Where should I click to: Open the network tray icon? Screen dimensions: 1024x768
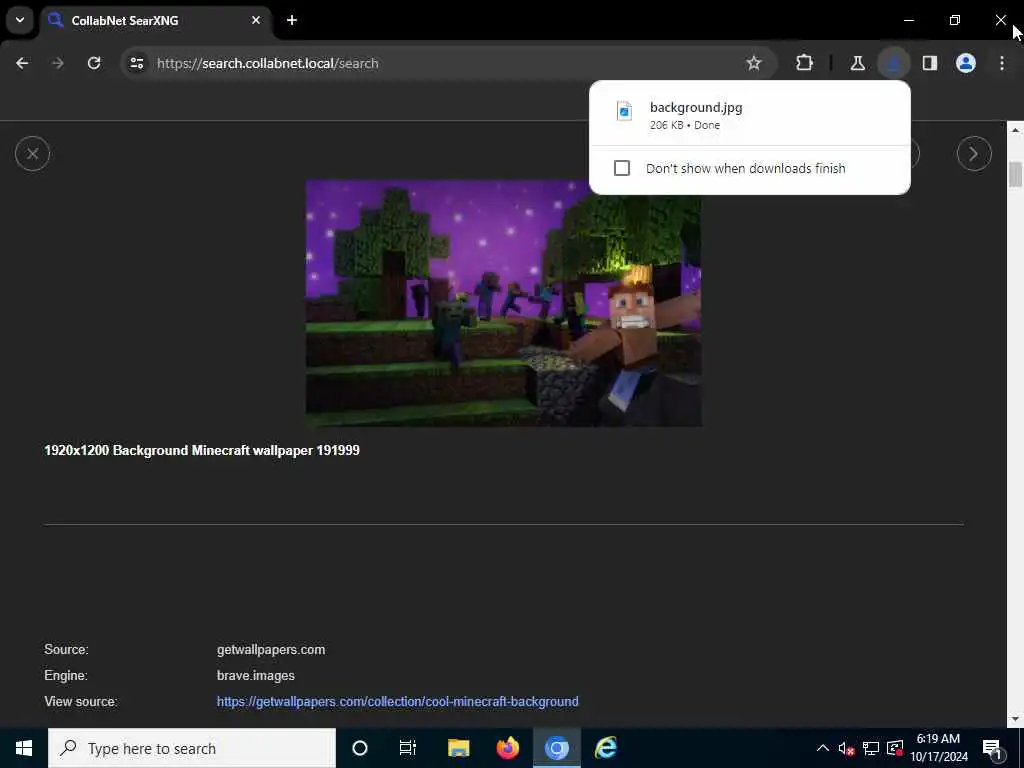tap(871, 748)
